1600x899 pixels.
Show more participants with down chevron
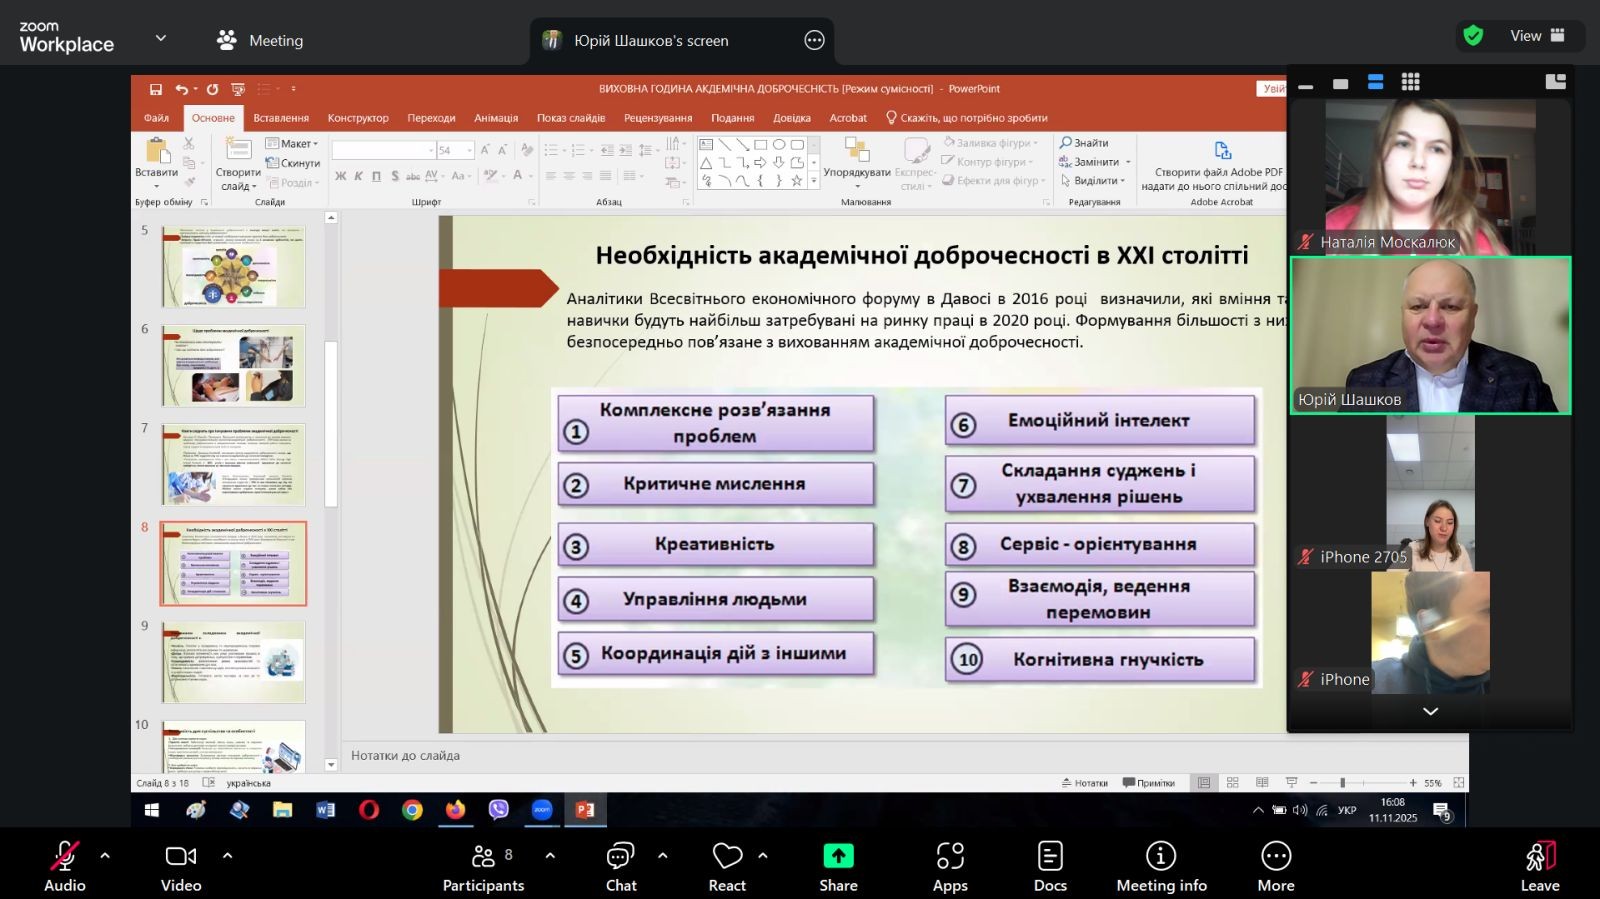(1430, 711)
